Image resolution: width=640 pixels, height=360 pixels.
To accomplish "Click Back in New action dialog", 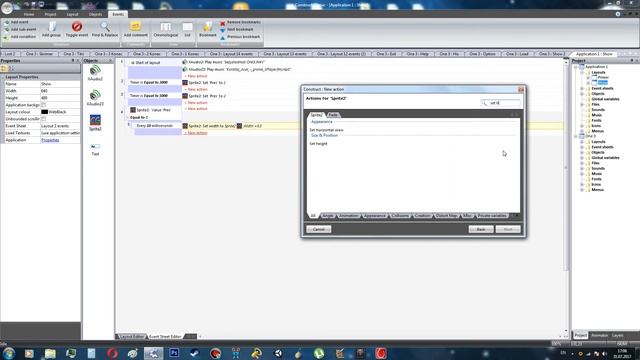I will point(481,229).
